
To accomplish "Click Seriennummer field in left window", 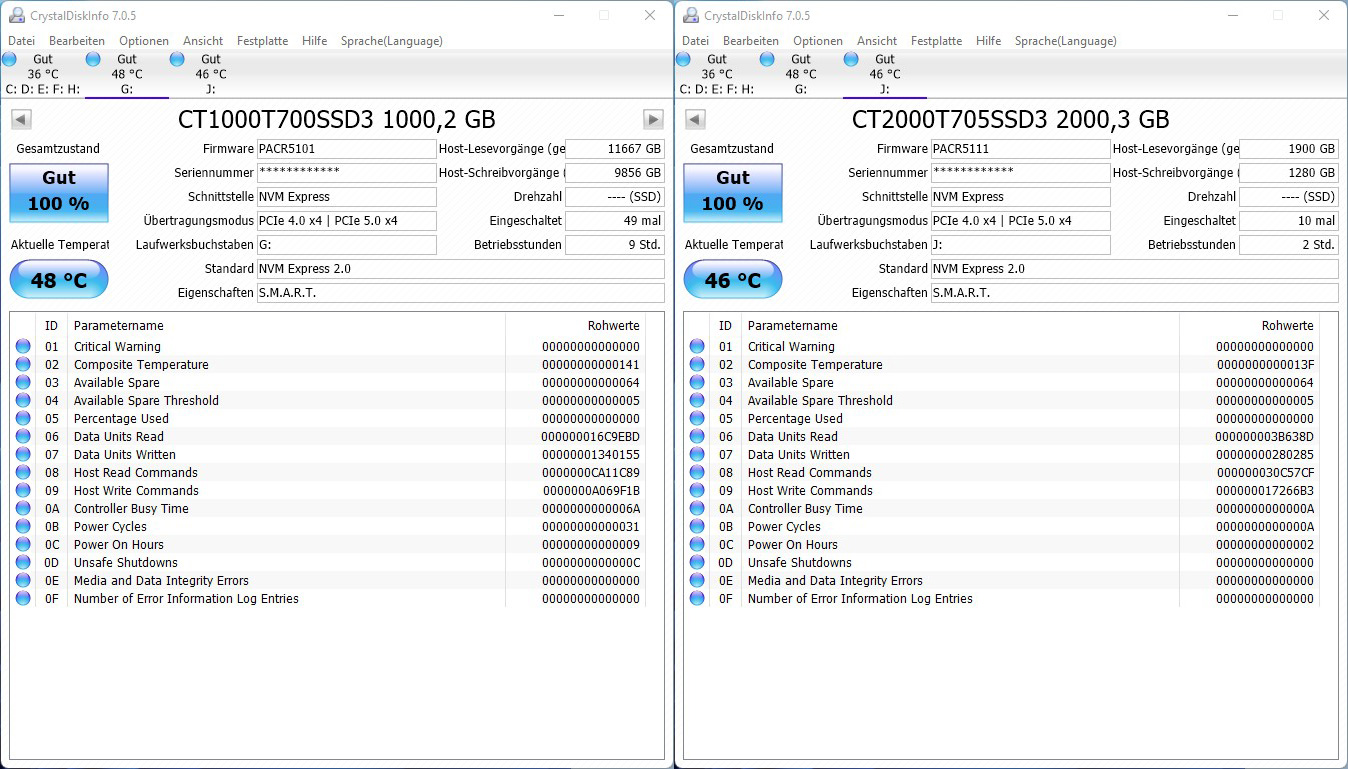I will (x=347, y=173).
